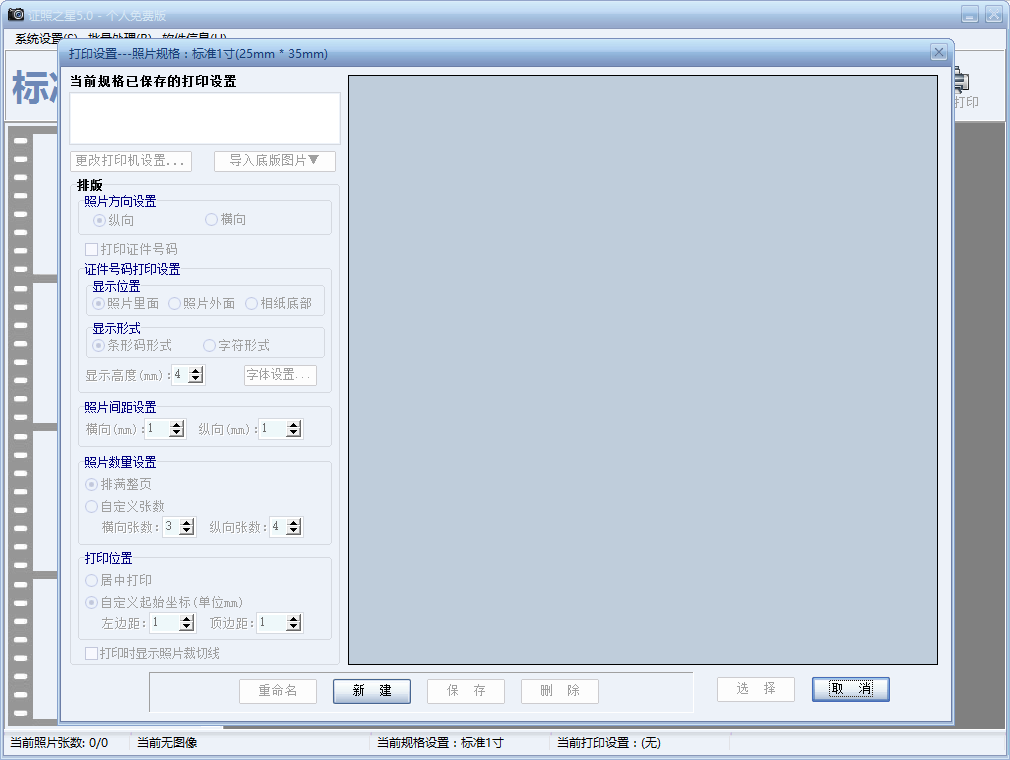Click the 更改打印机设置 button
The height and width of the screenshot is (760, 1010).
130,161
